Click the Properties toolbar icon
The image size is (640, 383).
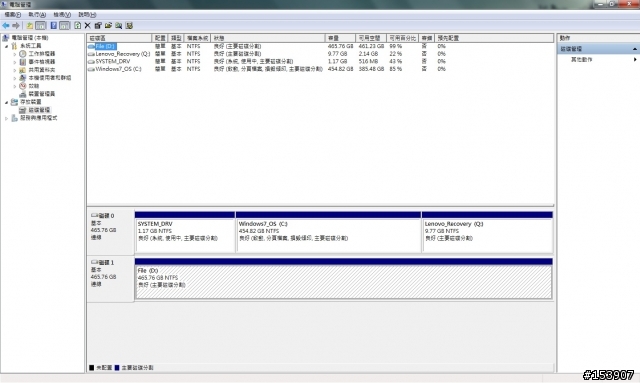98,26
